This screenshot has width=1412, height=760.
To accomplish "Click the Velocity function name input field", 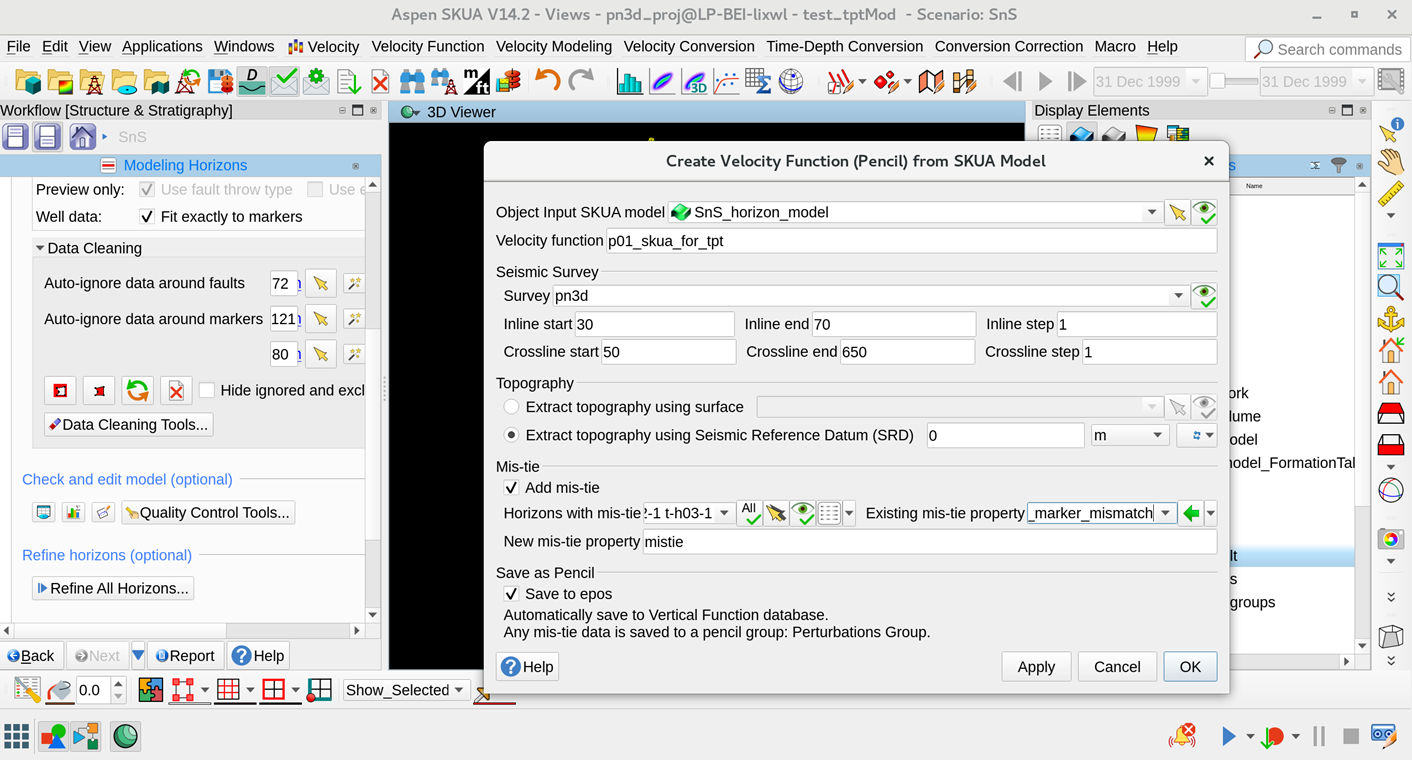I will coord(911,241).
